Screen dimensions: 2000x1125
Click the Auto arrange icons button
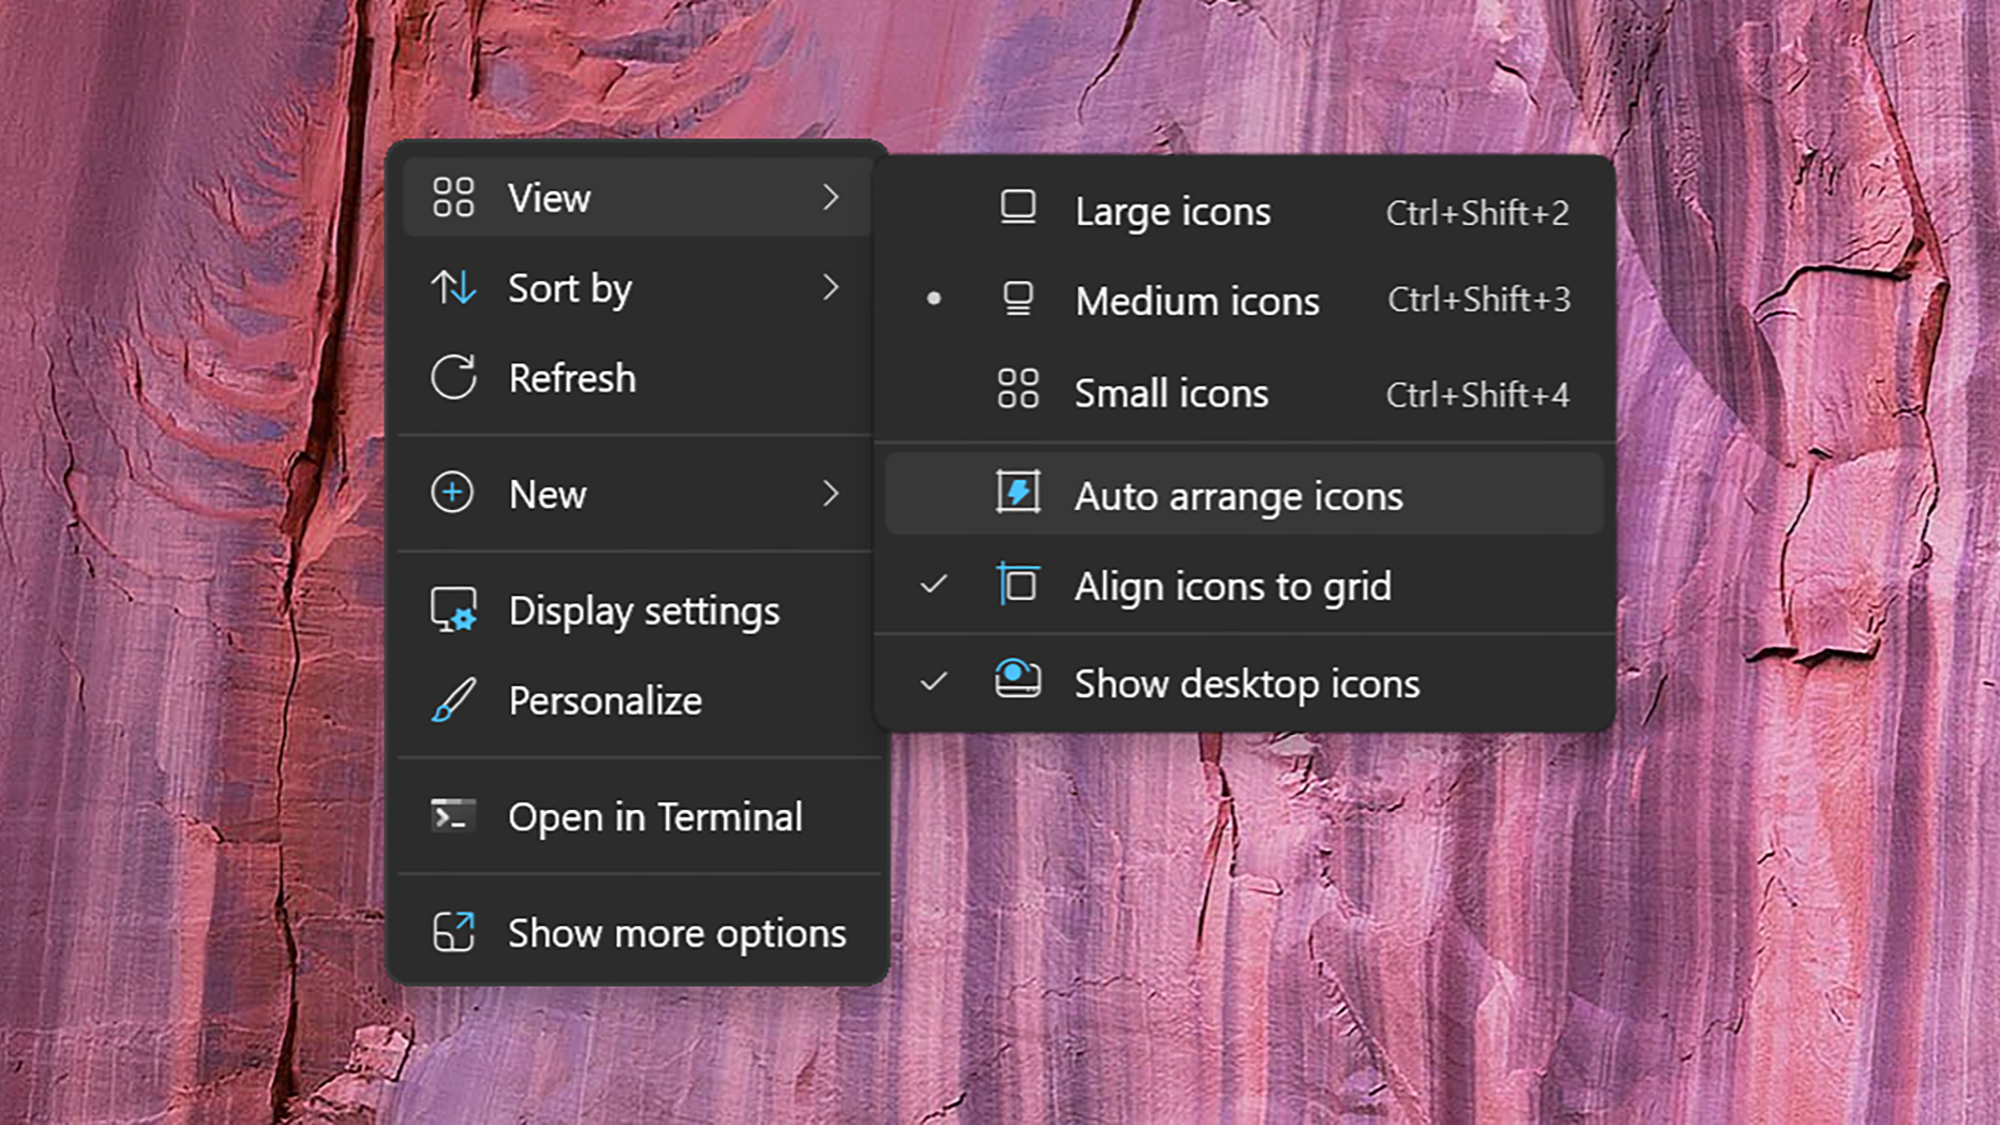click(1239, 496)
